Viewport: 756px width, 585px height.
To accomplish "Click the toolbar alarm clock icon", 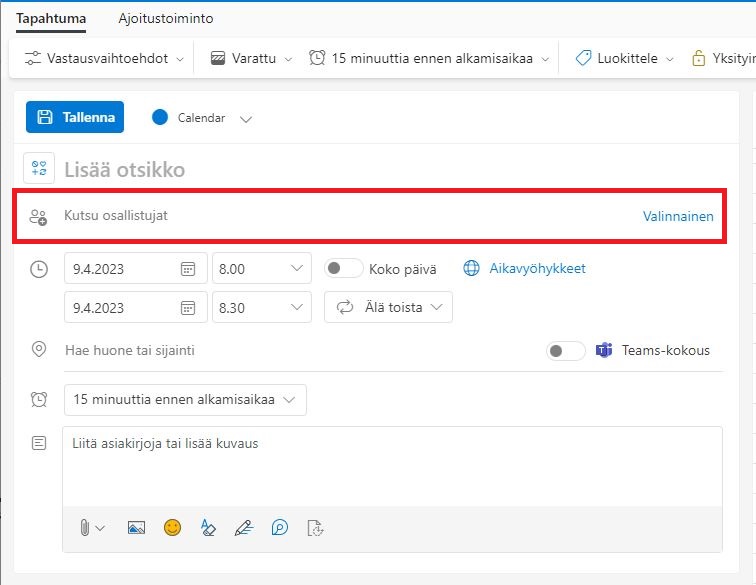I will coord(317,57).
